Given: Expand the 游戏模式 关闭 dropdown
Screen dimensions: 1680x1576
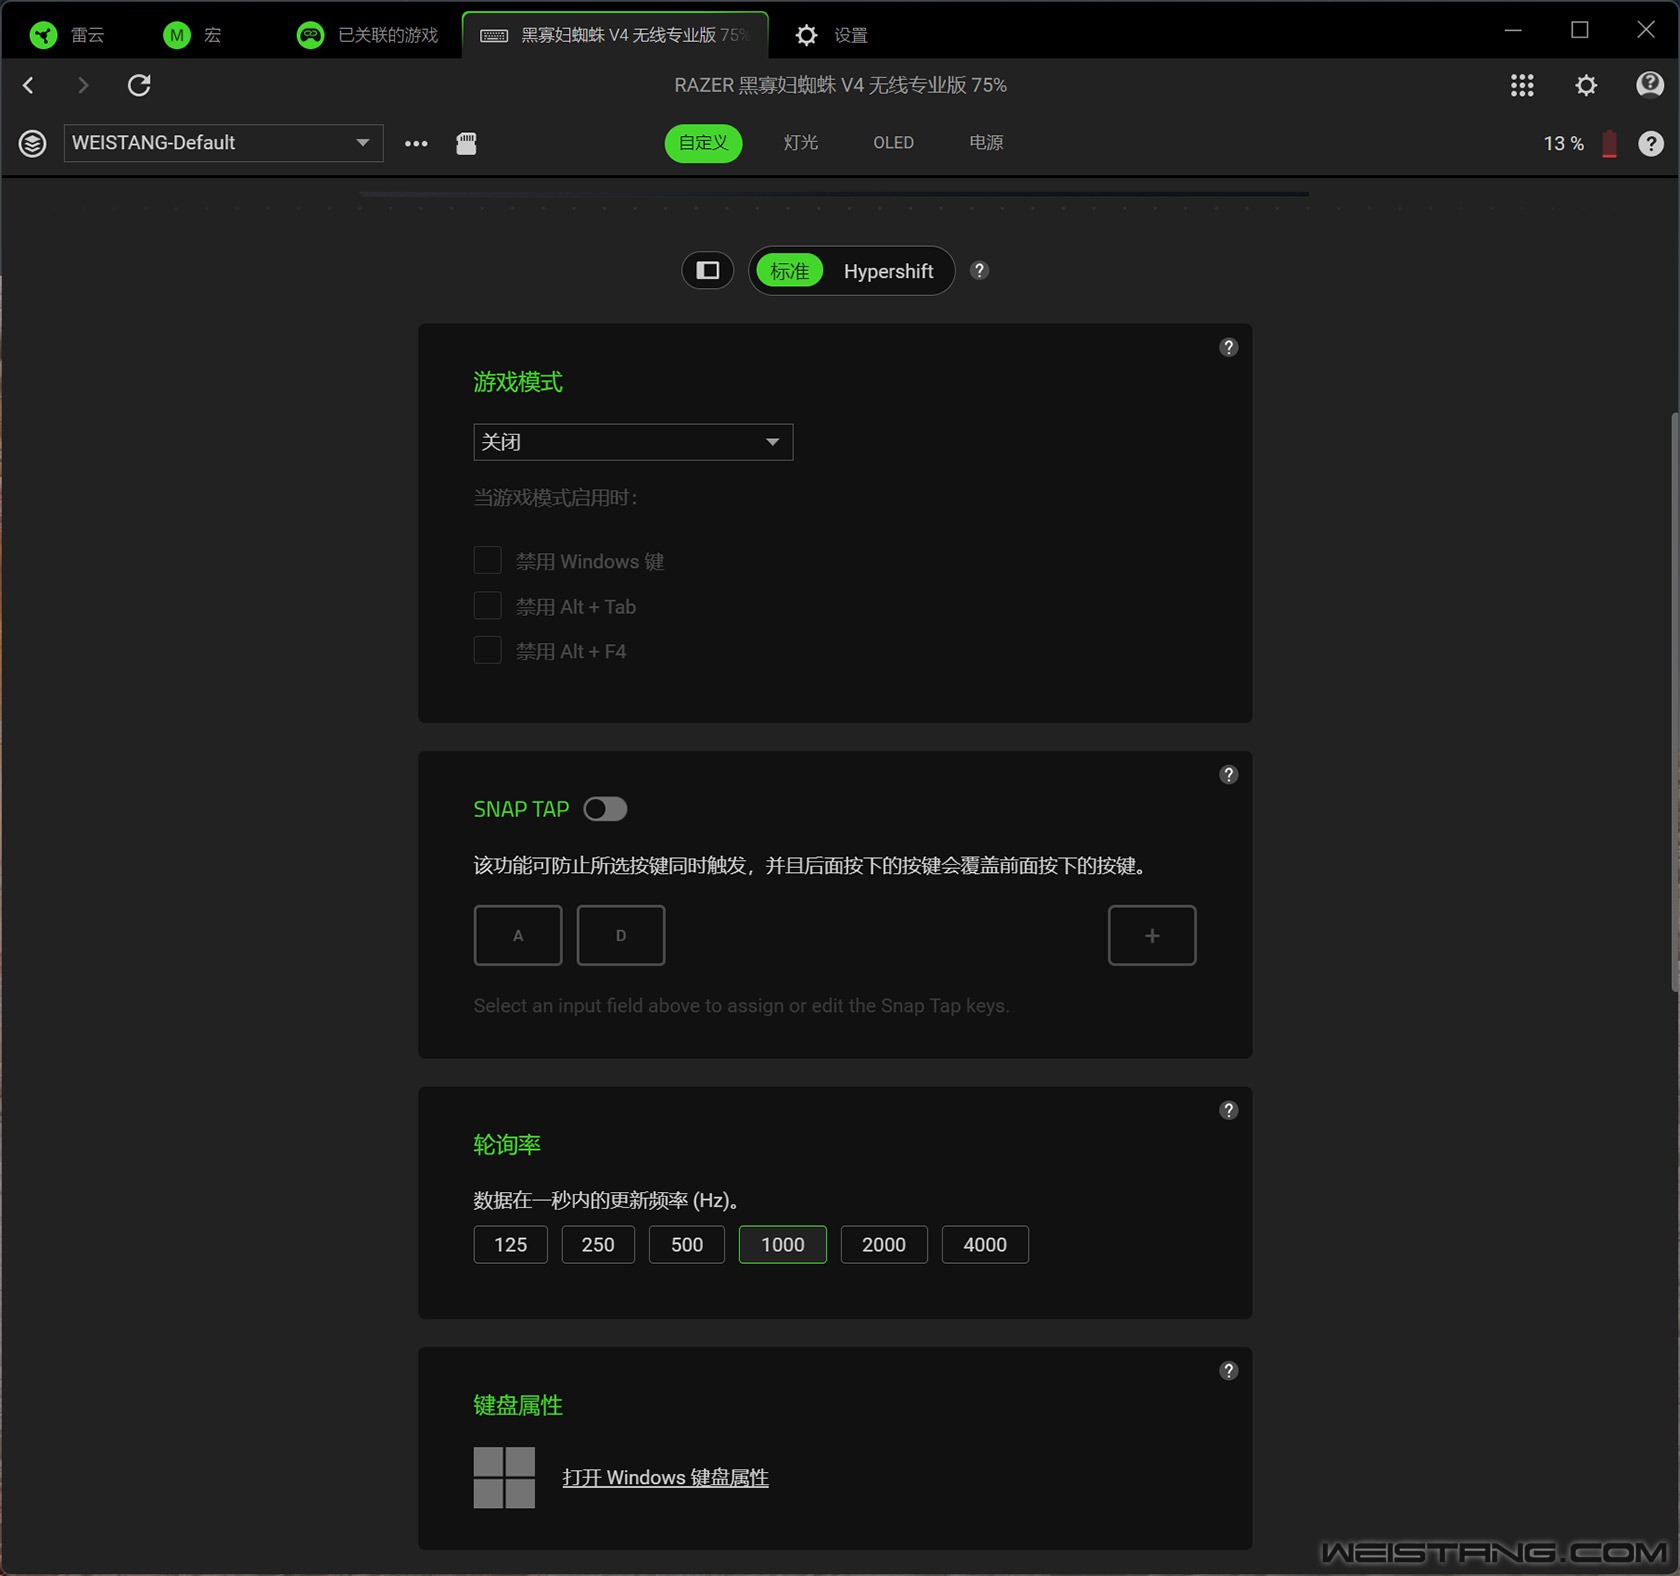Looking at the screenshot, I should 633,442.
